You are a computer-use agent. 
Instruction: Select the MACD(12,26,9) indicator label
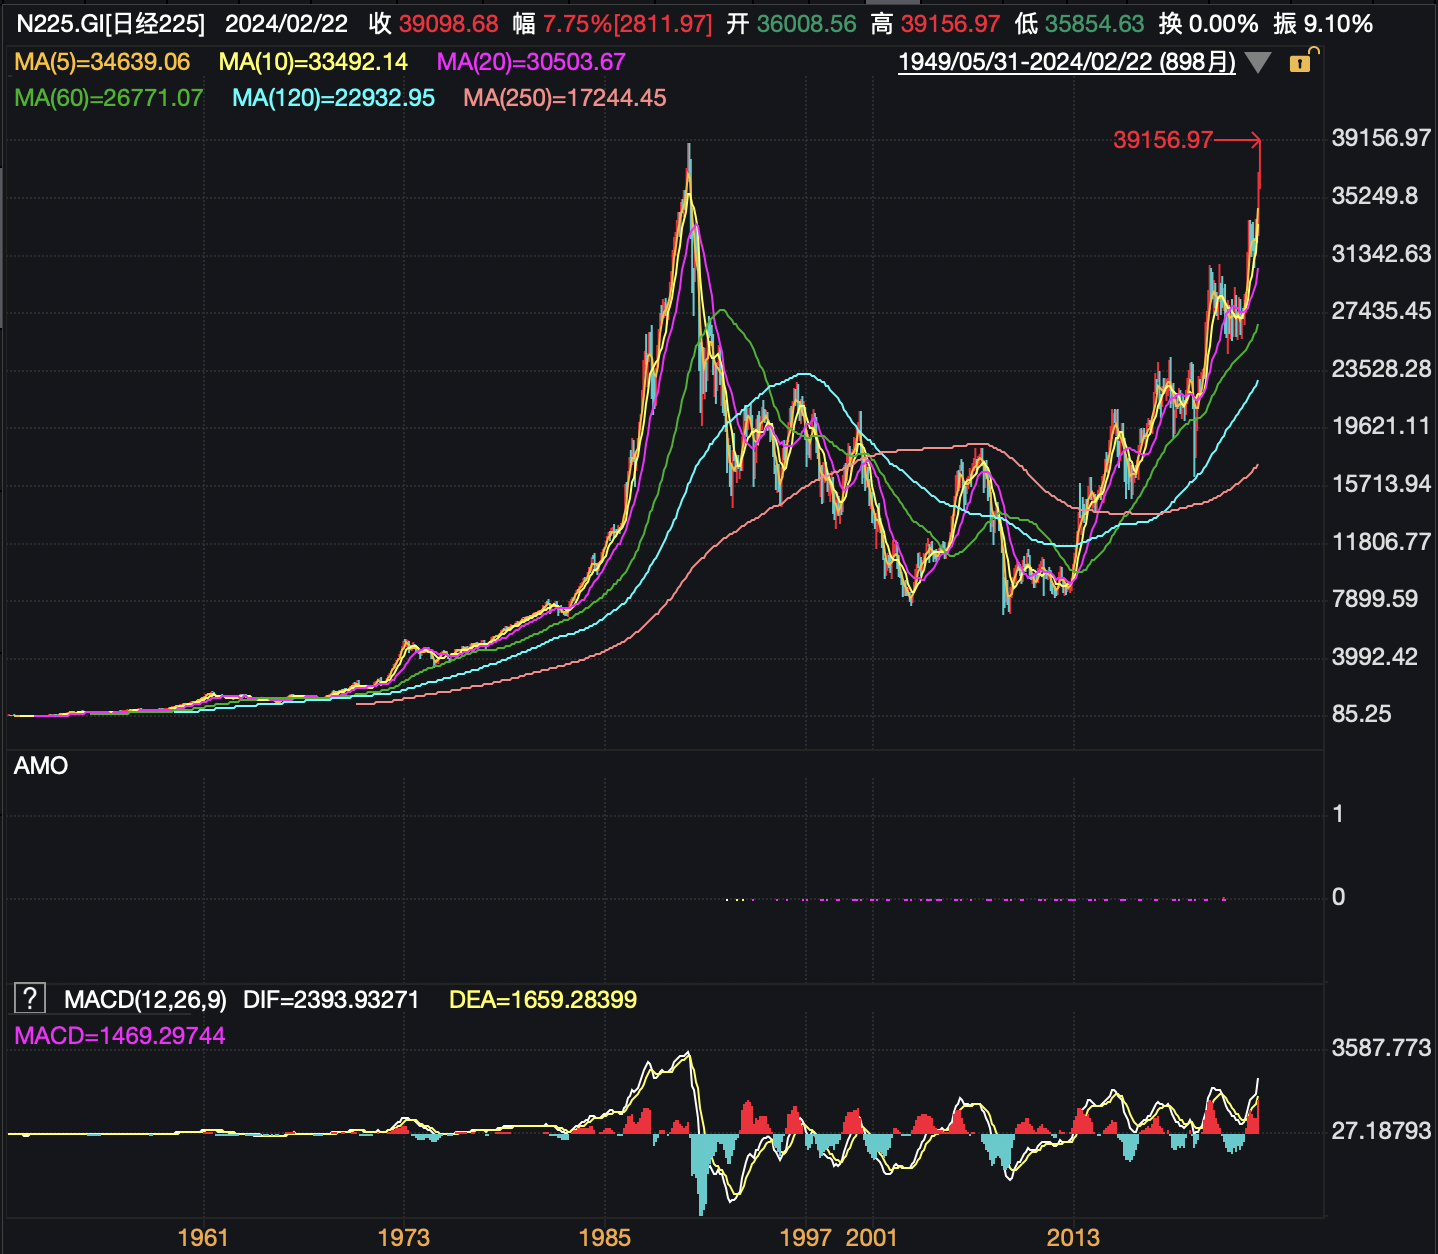[145, 1000]
